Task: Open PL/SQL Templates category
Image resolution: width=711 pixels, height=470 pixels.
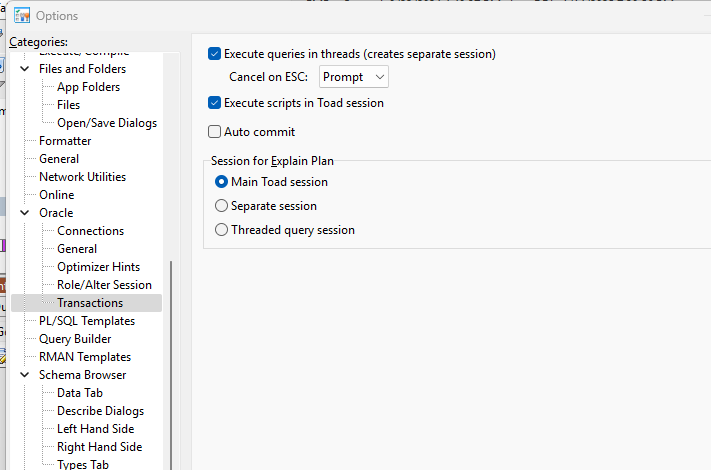Action: coord(87,321)
